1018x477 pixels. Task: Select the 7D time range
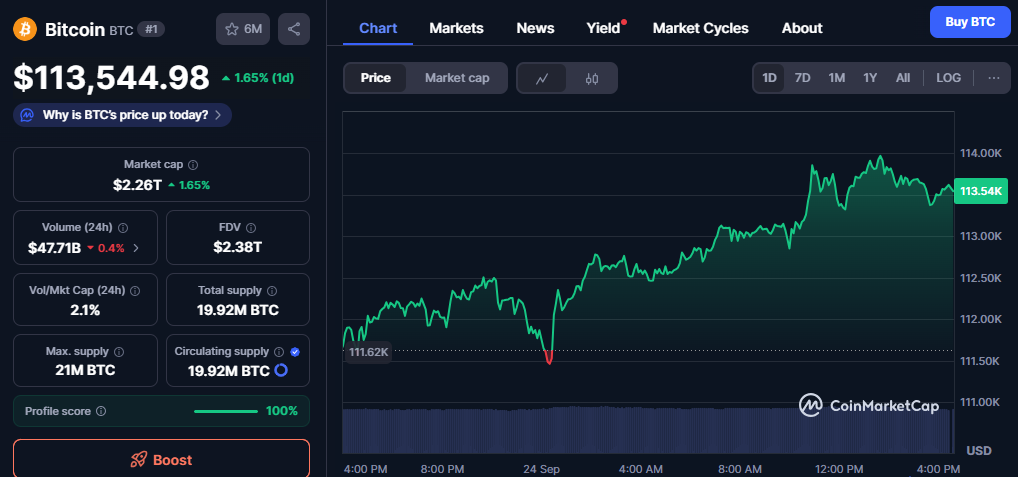802,78
